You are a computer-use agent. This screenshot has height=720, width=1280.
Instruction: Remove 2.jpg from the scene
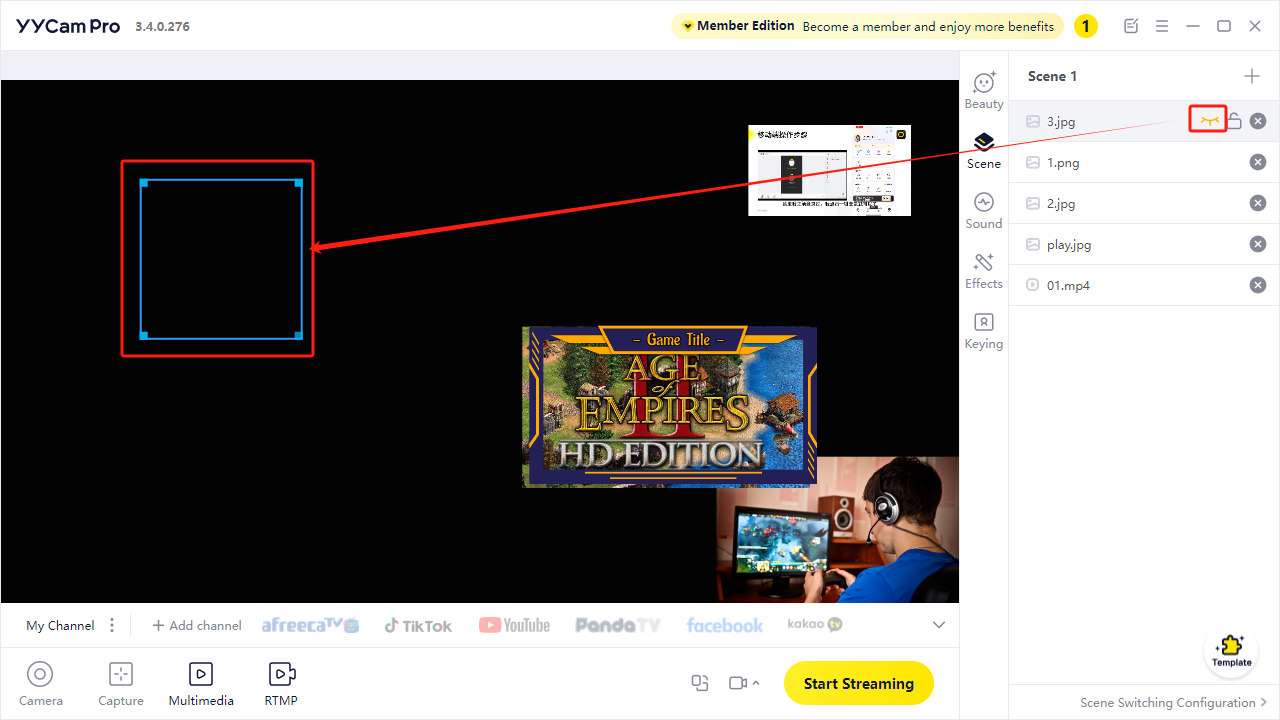1258,203
